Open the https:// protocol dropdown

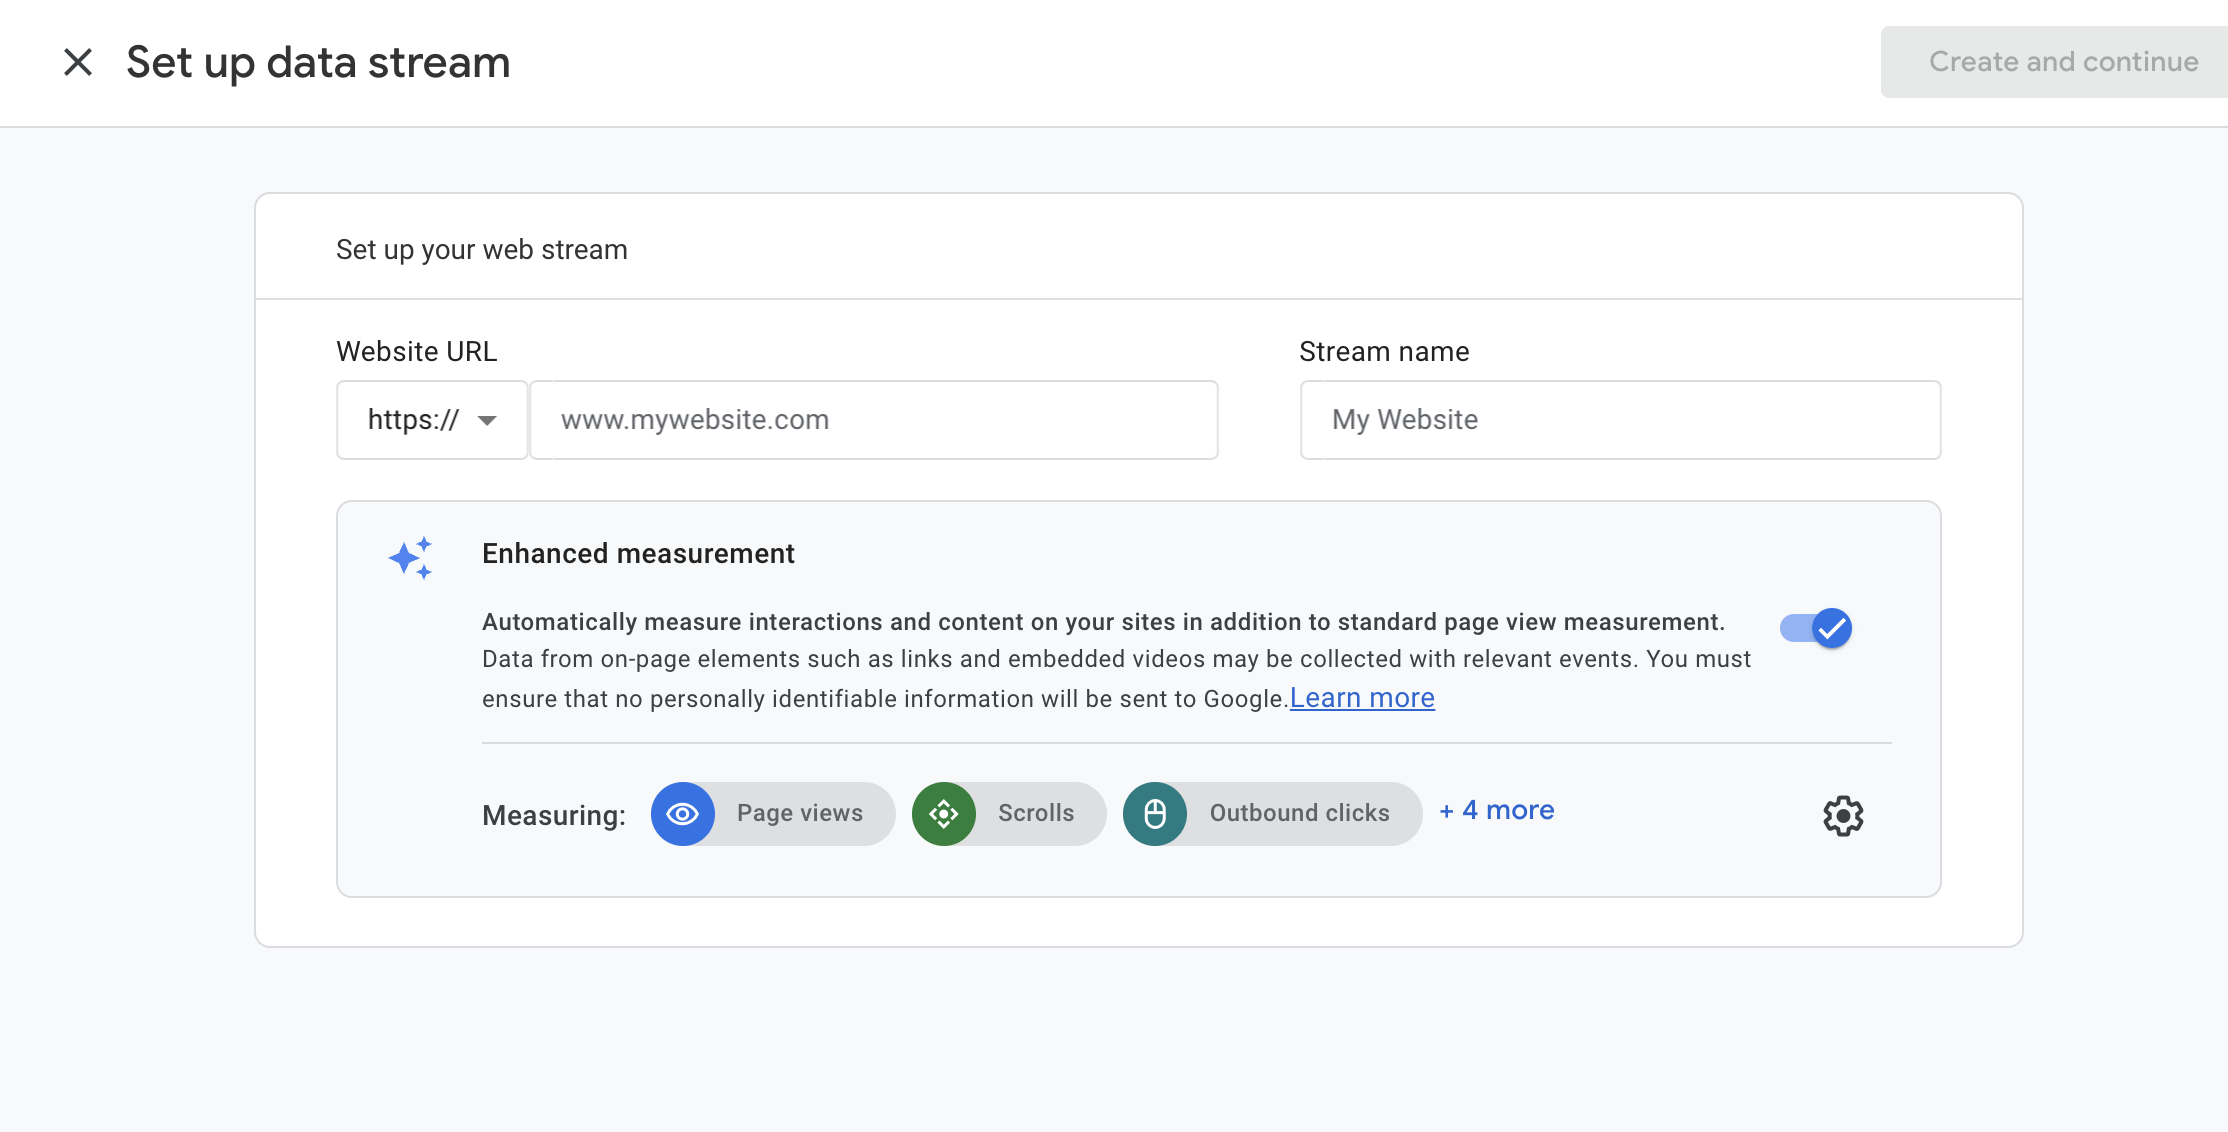tap(432, 420)
